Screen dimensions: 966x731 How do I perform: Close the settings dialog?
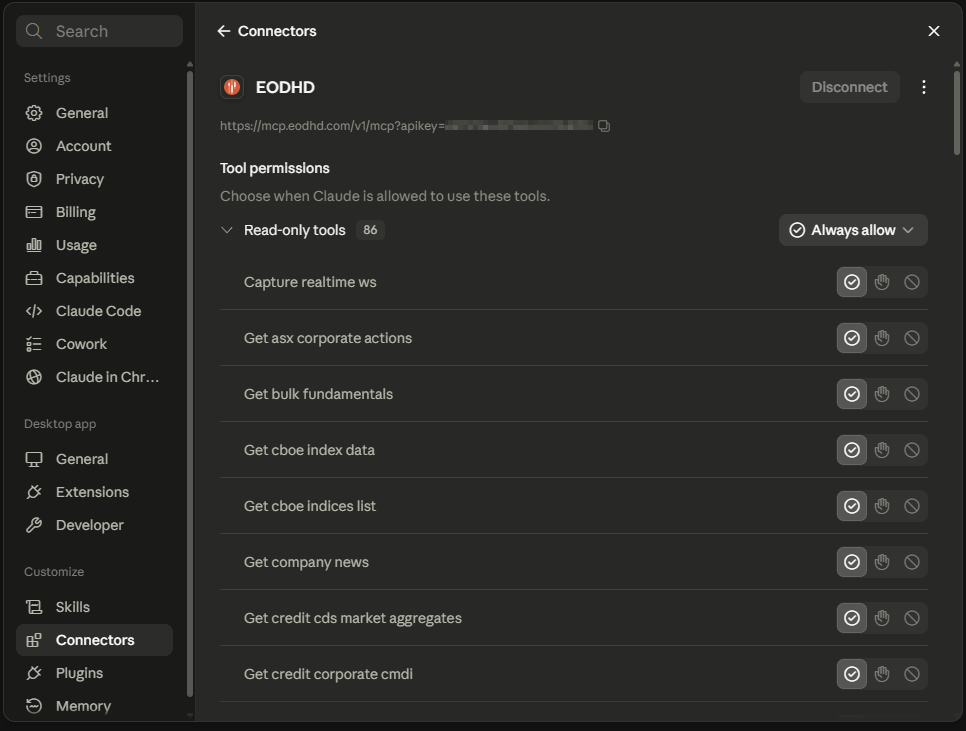(934, 31)
